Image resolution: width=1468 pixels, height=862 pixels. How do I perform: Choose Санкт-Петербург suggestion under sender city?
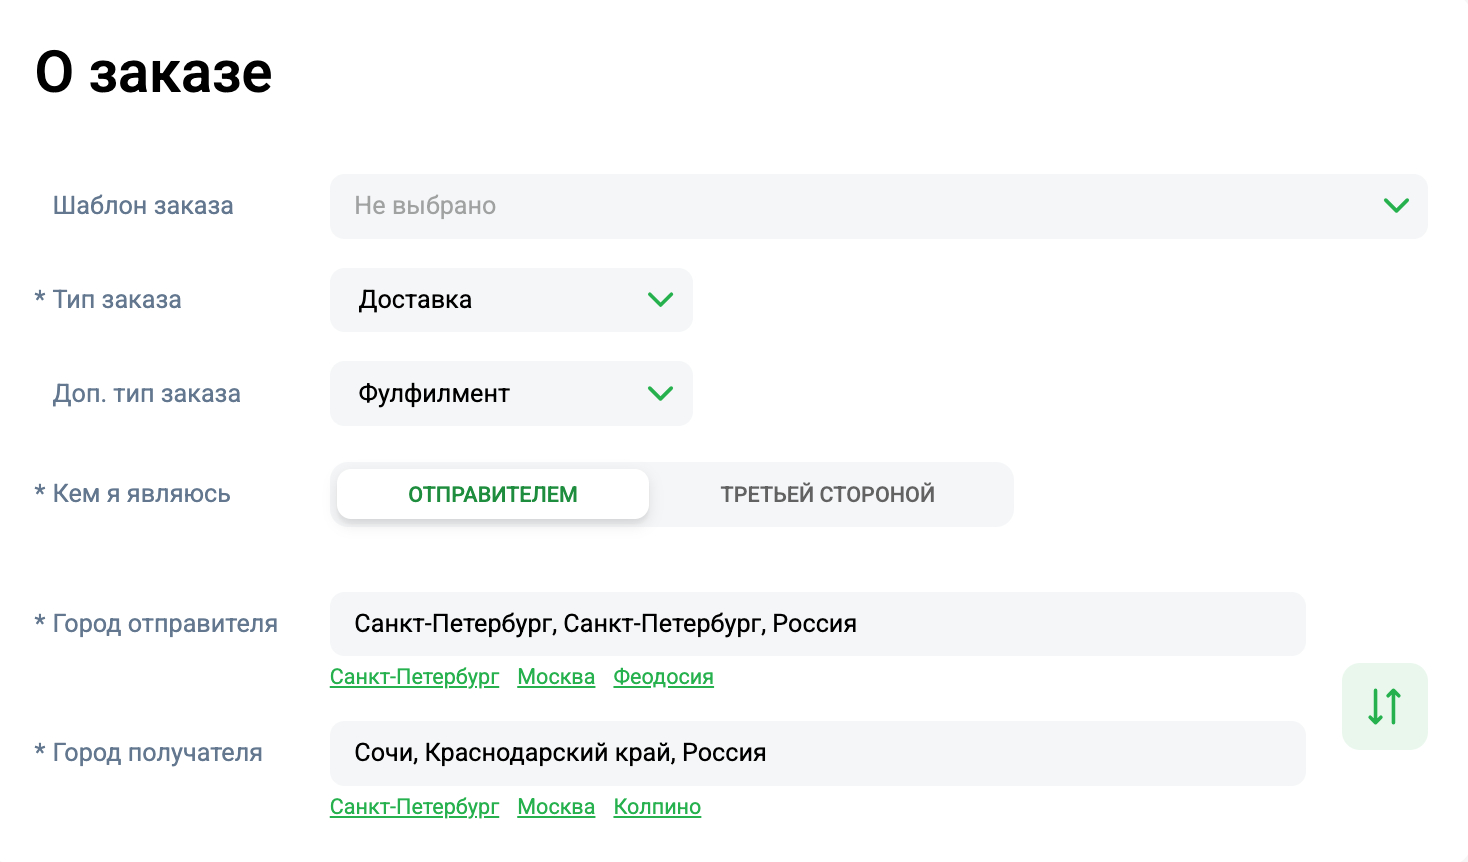(x=414, y=677)
